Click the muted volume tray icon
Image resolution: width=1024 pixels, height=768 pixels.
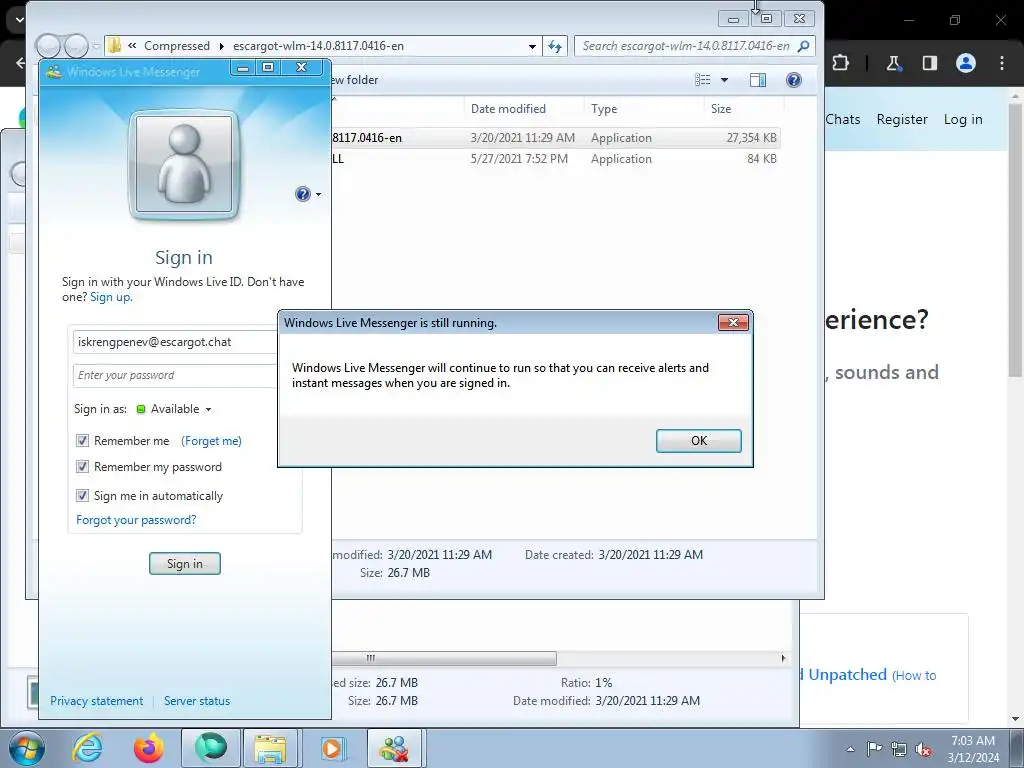tap(923, 749)
